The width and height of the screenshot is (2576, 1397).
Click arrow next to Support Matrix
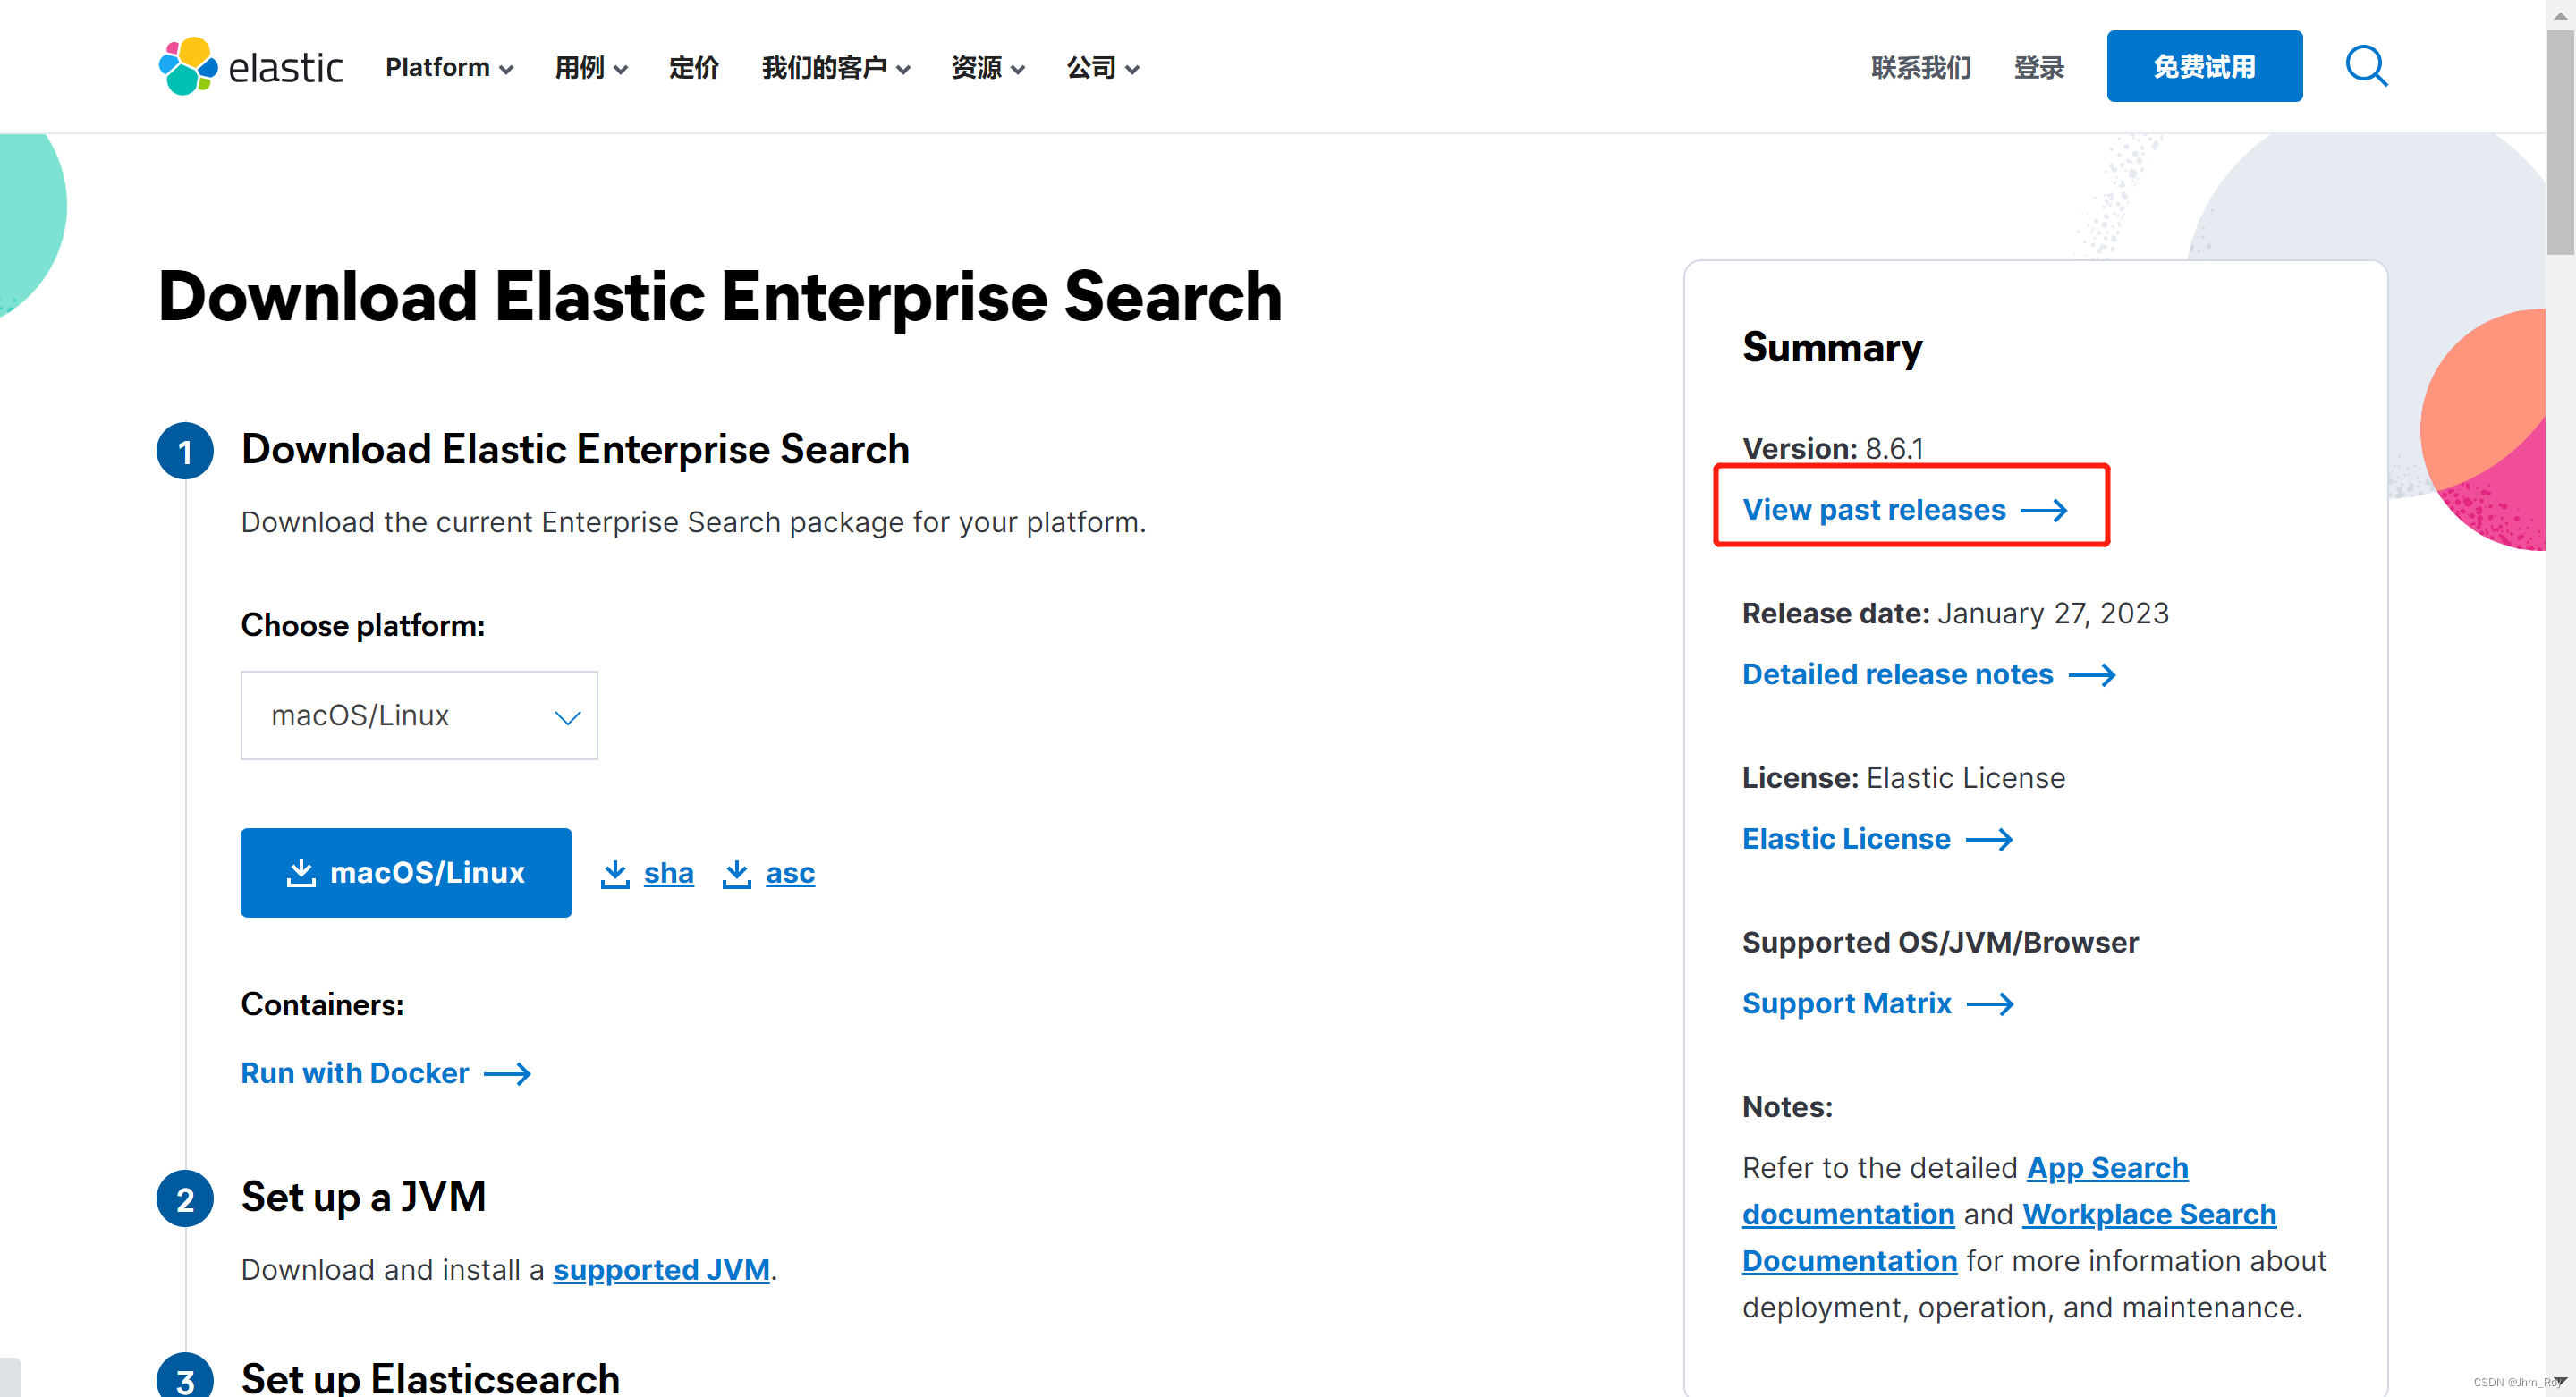[1990, 1003]
